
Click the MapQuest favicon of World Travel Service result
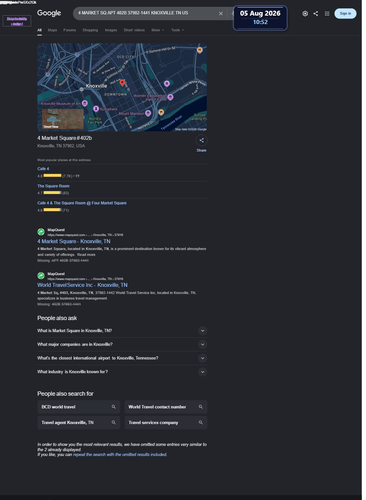[x=41, y=276]
